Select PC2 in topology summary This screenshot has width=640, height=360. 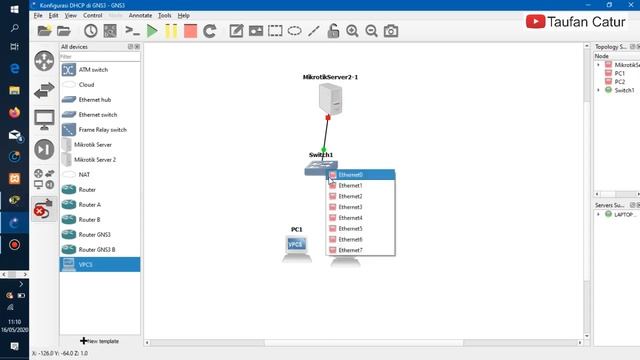point(619,82)
